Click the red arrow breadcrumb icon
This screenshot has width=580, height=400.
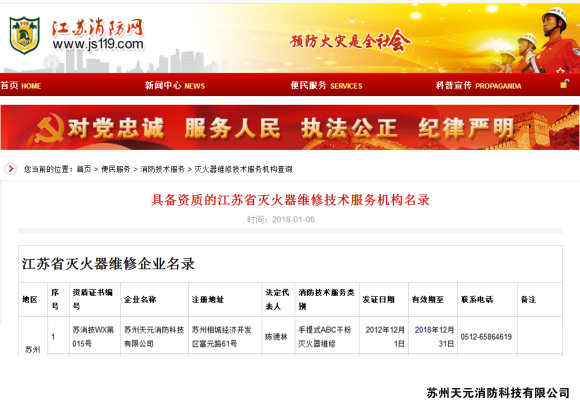[x=10, y=169]
